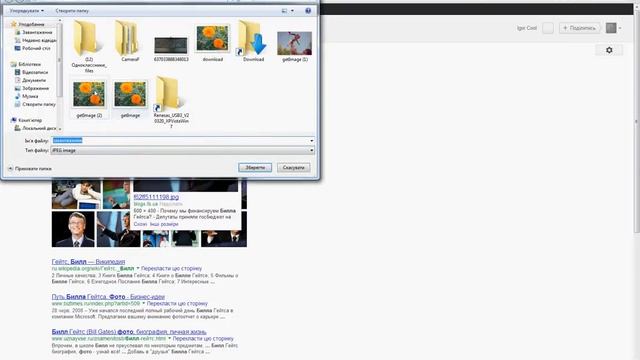Click the + Поділитись button in browser
640x360 pixels.
click(580, 28)
